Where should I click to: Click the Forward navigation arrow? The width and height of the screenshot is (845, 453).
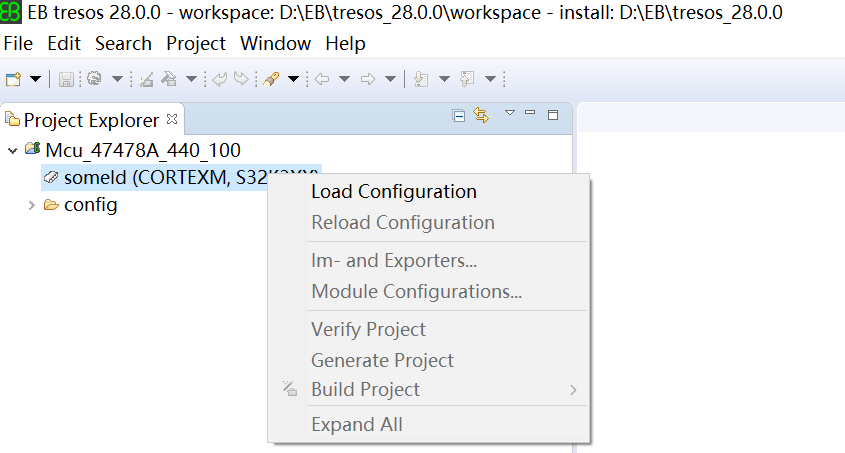click(368, 80)
